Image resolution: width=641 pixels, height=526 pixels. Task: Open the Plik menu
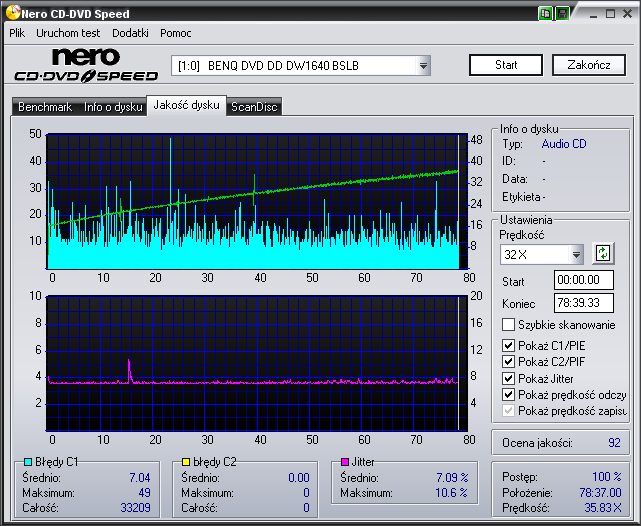tap(17, 33)
